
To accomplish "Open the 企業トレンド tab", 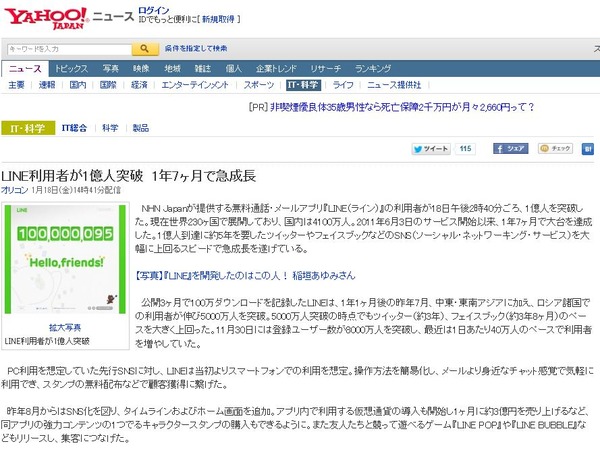I will click(x=276, y=69).
